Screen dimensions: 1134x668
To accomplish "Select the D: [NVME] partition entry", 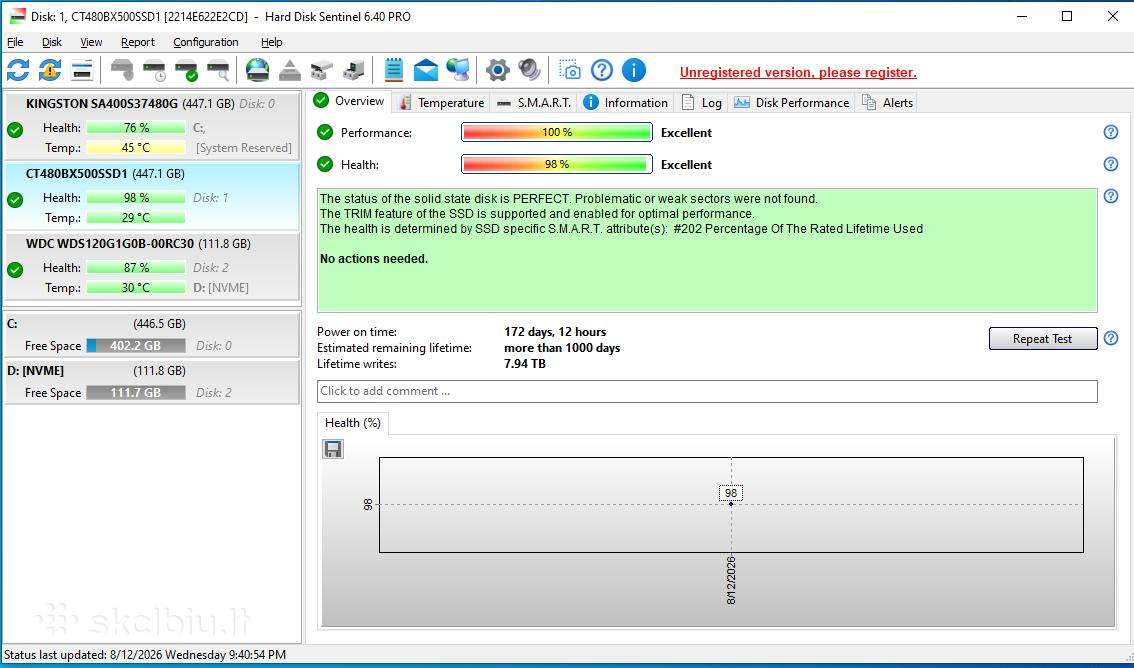I will pyautogui.click(x=152, y=381).
